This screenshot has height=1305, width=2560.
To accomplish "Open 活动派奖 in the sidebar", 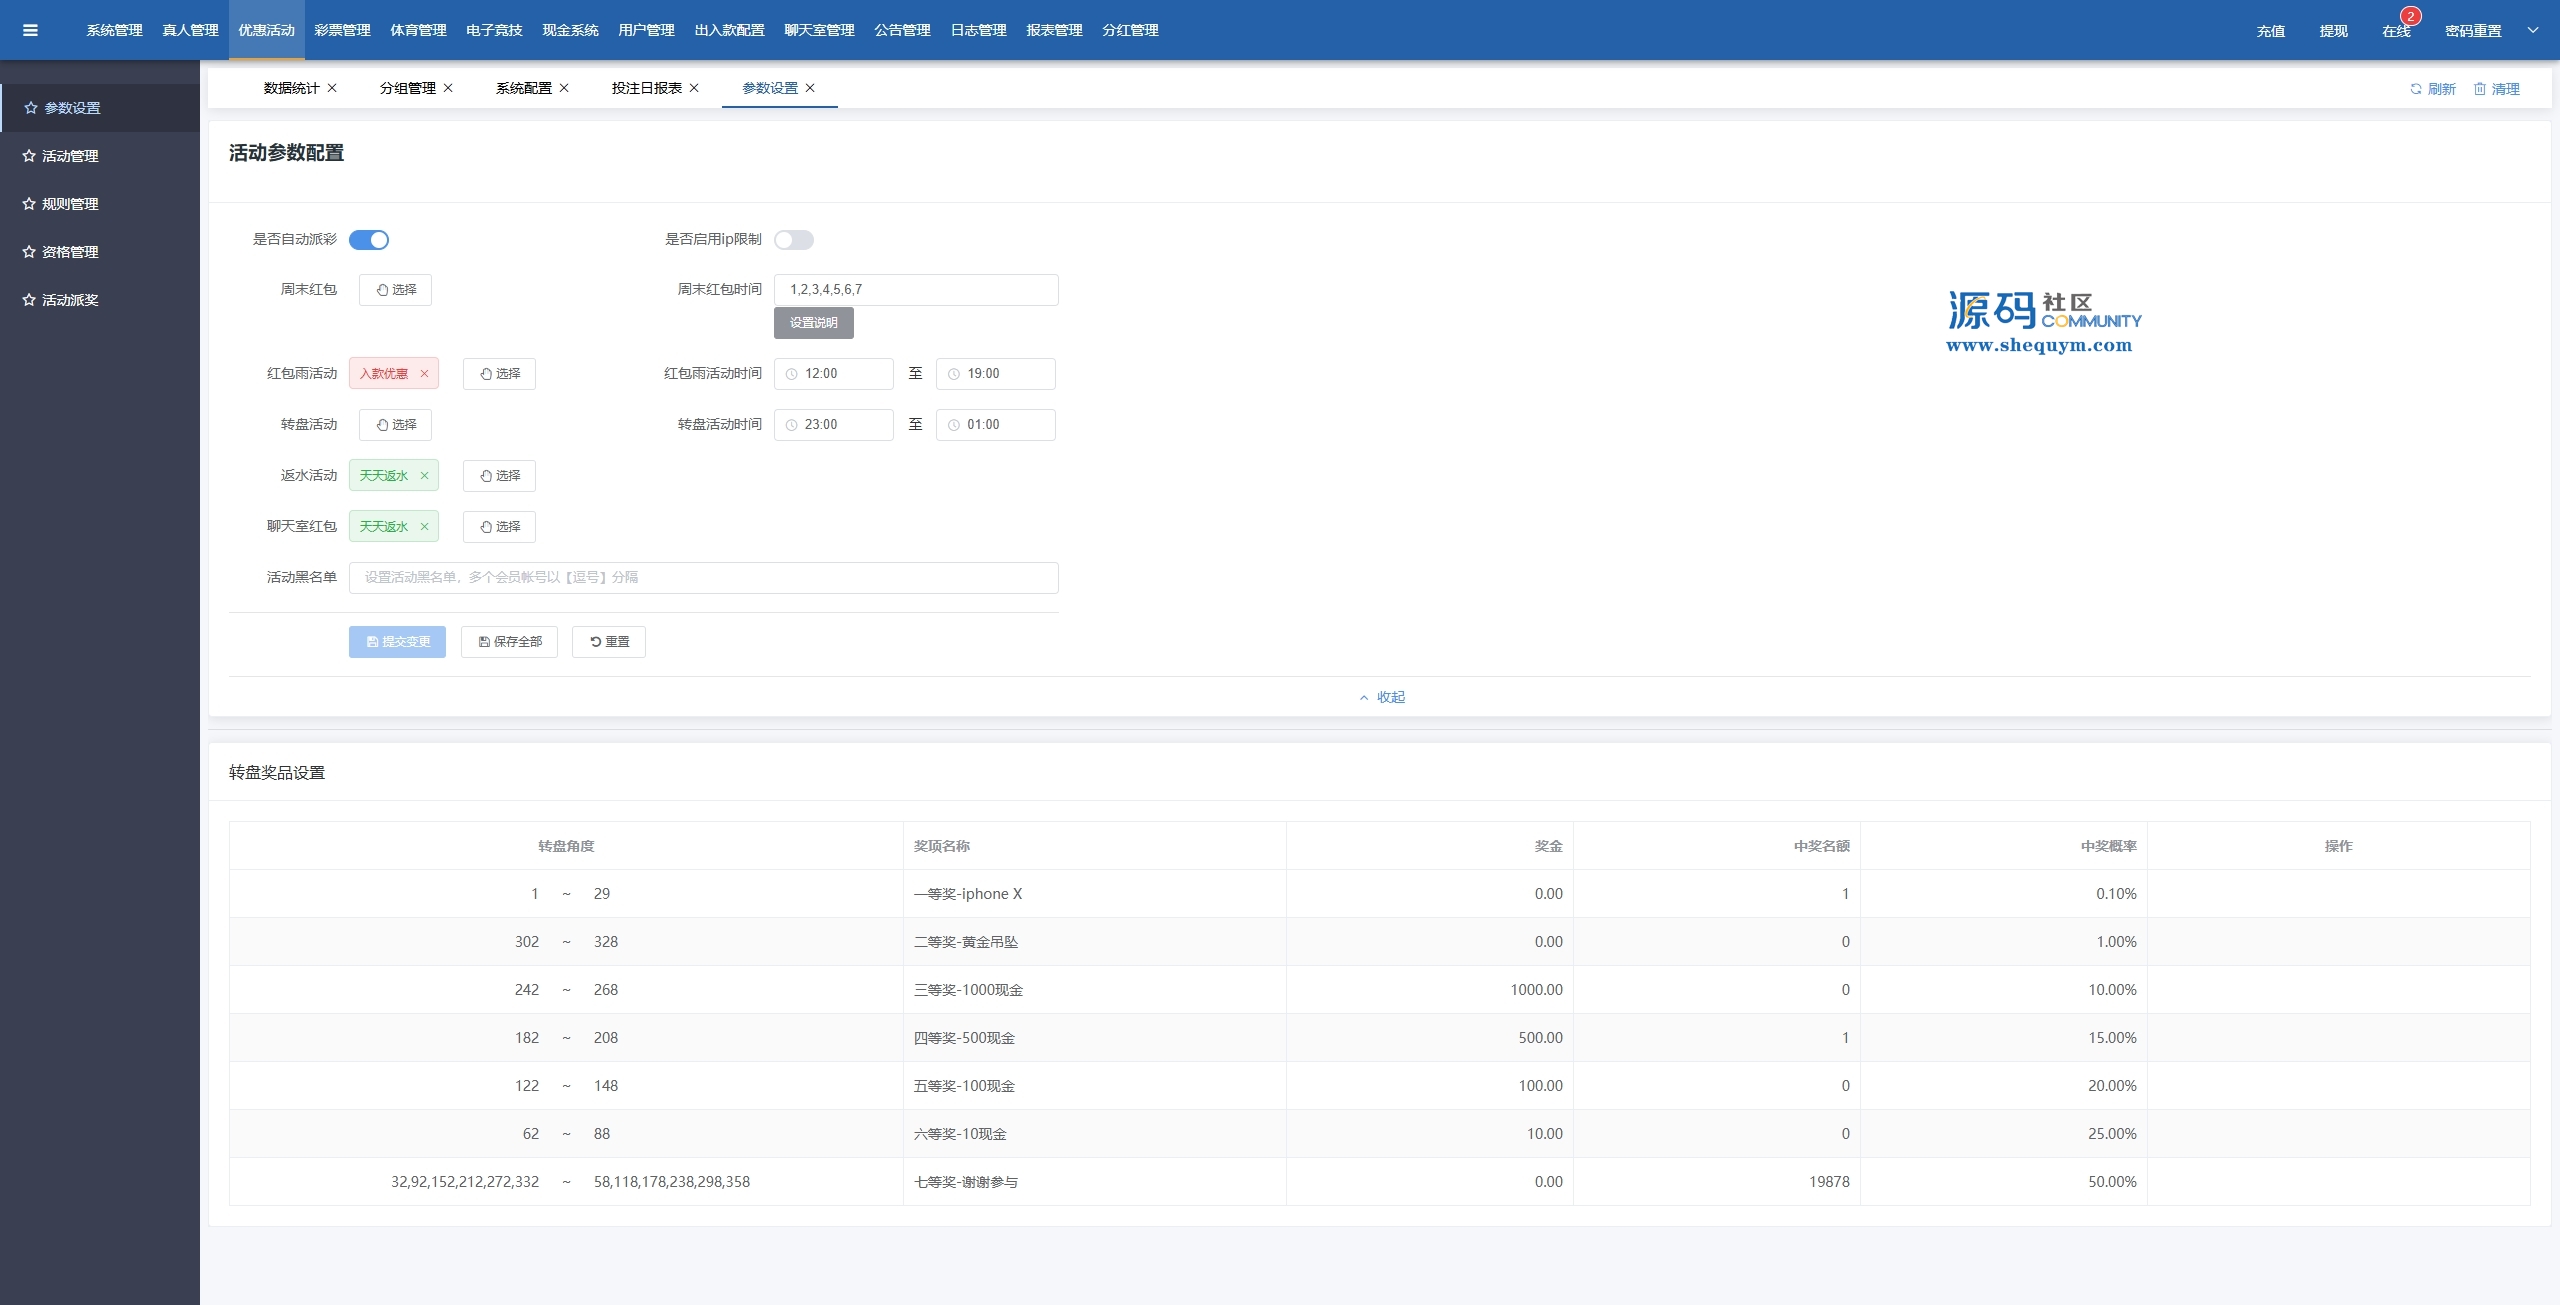I will click(x=70, y=300).
